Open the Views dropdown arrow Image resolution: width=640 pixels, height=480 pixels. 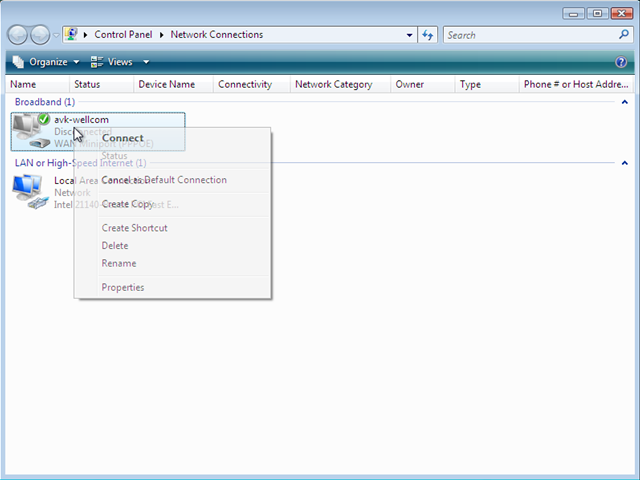tap(146, 62)
